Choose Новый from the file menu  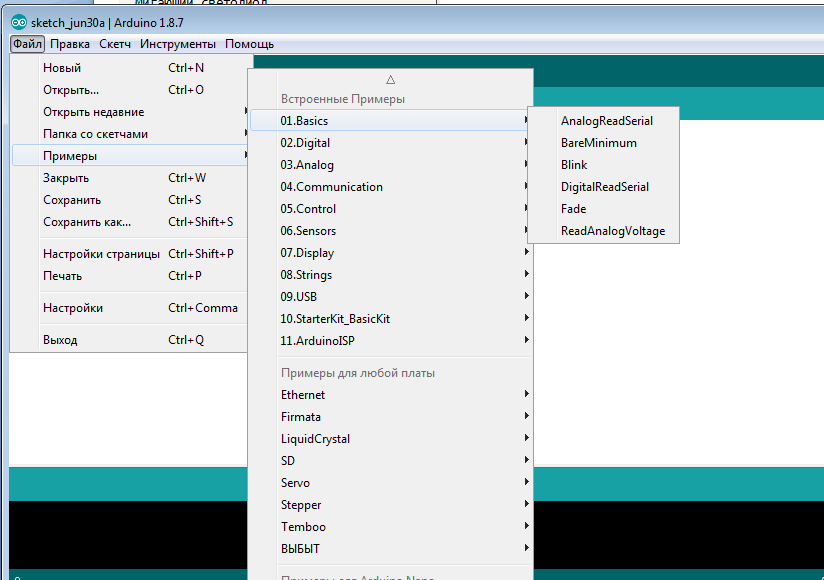coord(129,68)
